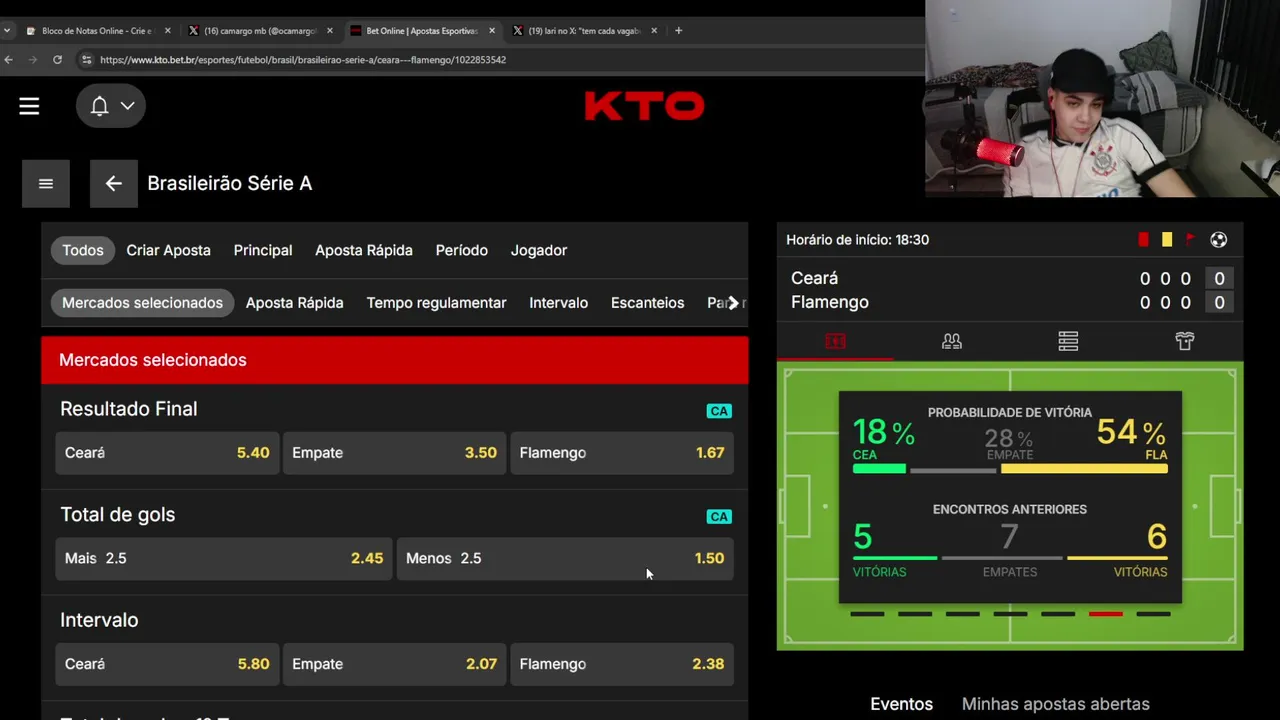
Task: Click CA badge next to Total de gols
Action: click(719, 517)
